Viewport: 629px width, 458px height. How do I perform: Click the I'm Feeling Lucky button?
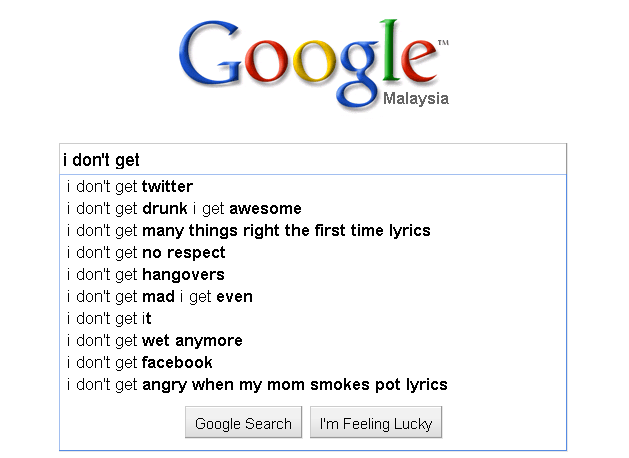376,422
